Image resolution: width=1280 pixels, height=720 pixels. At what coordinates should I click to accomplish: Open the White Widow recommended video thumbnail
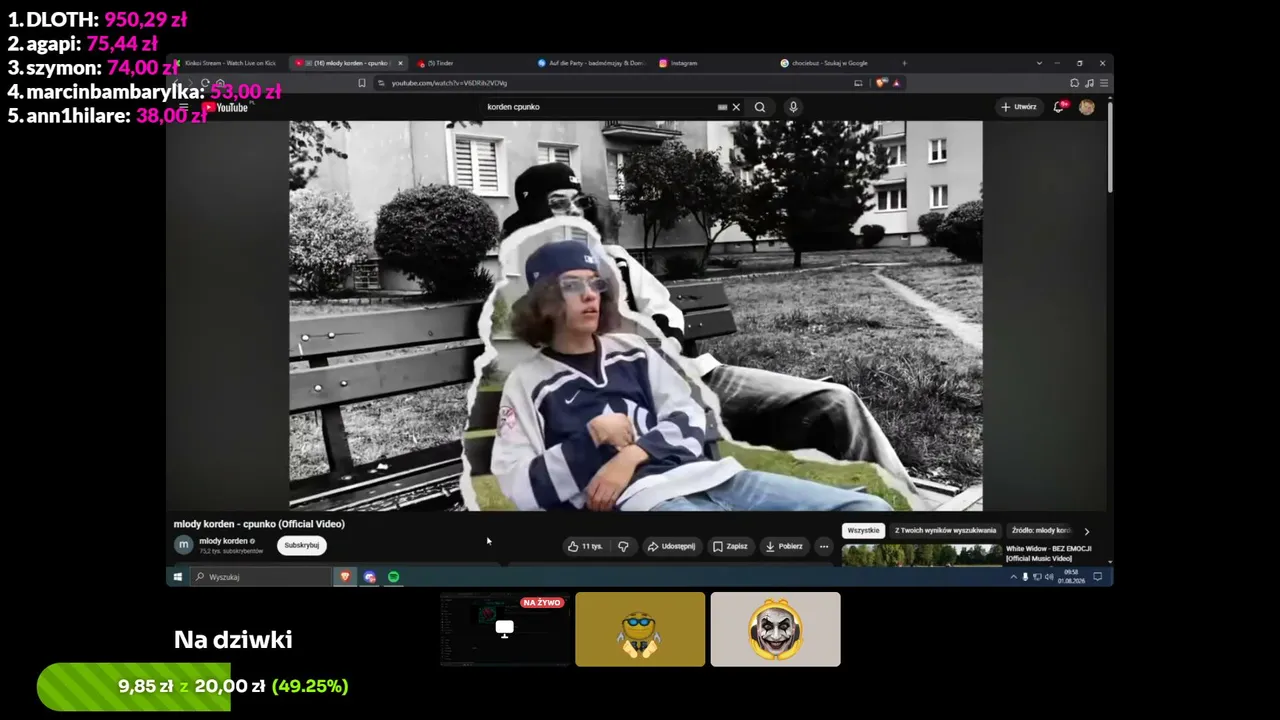(x=921, y=556)
